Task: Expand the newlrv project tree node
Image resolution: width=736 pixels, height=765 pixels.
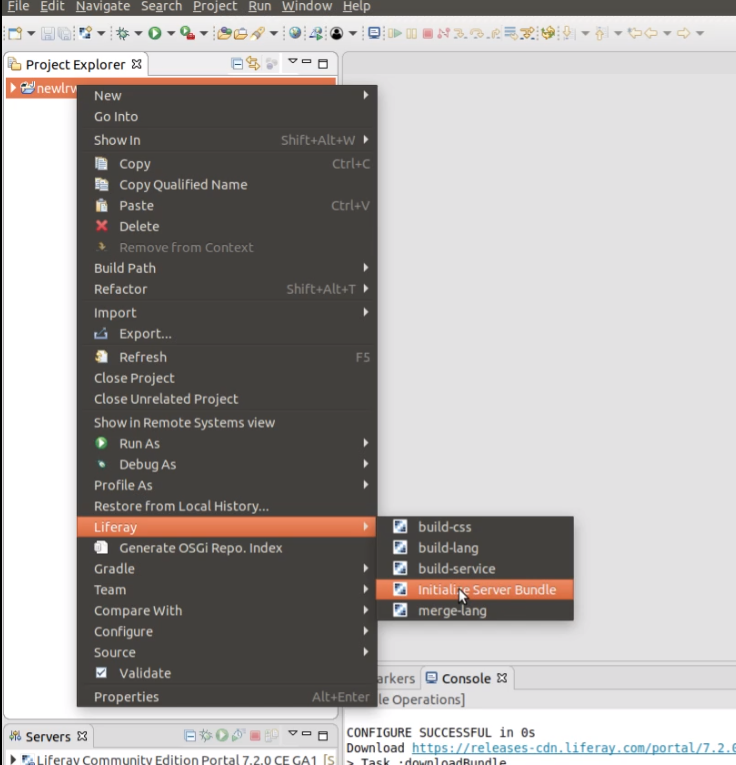Action: coord(13,88)
